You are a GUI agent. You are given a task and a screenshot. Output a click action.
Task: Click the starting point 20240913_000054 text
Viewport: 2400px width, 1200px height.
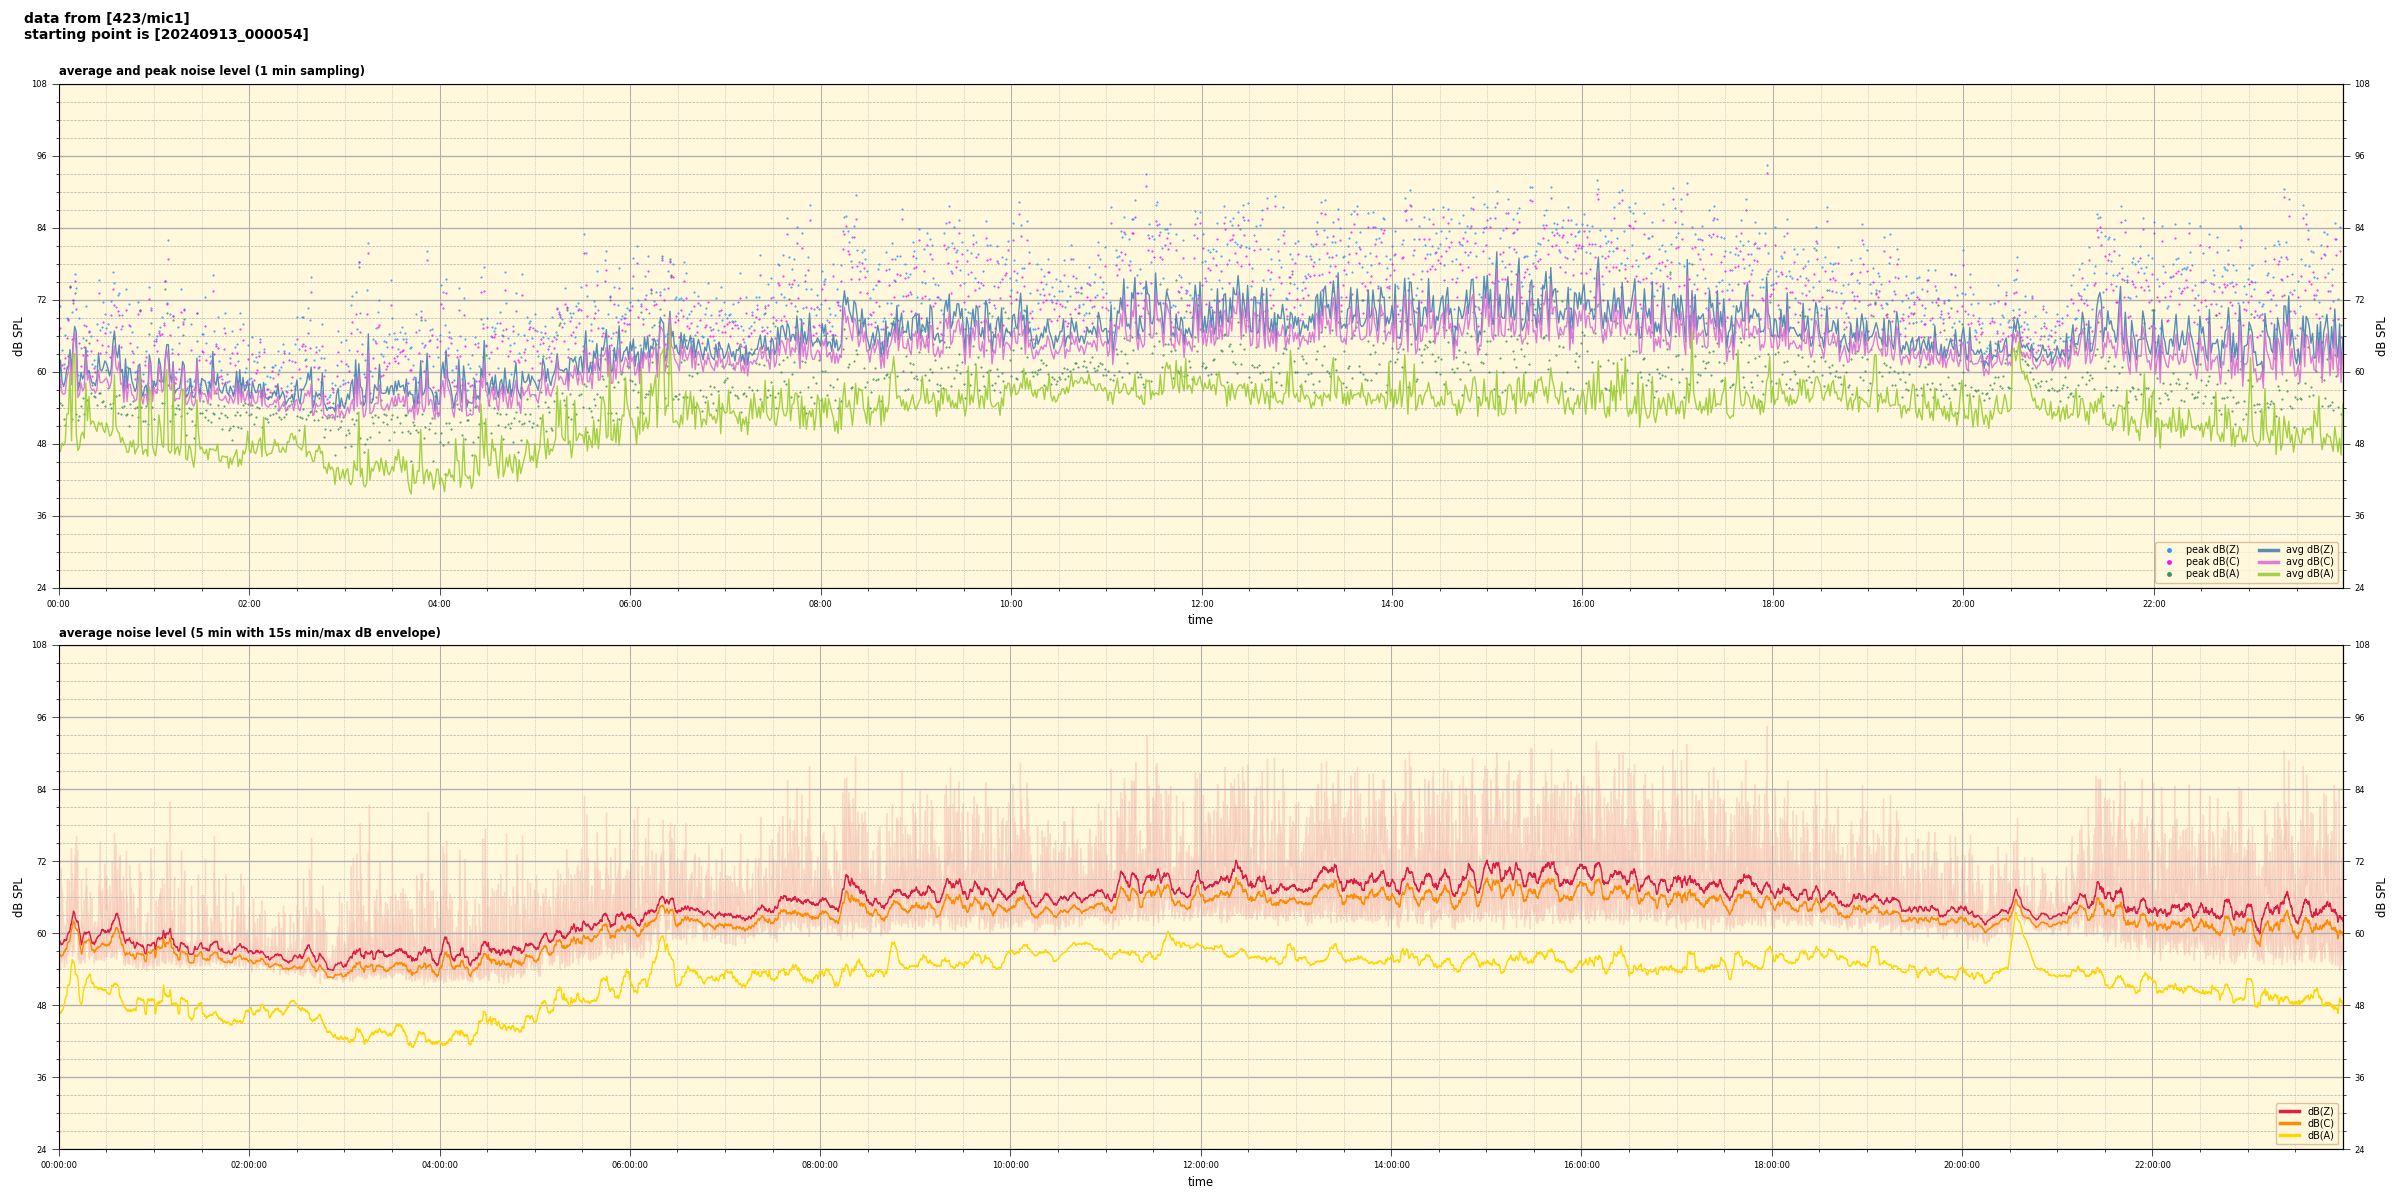(x=166, y=35)
